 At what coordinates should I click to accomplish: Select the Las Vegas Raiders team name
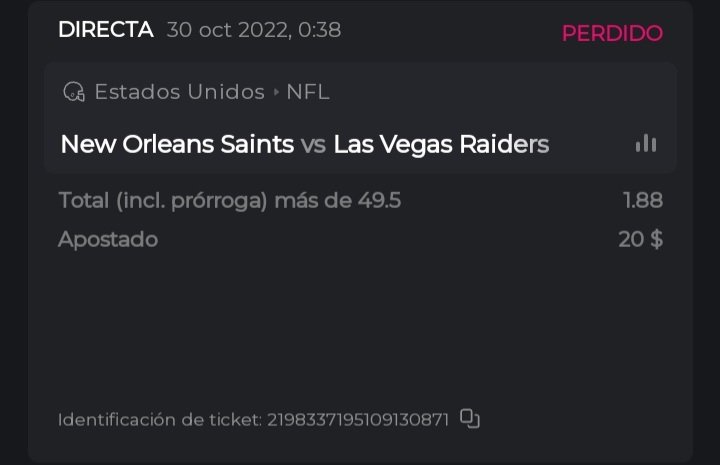coord(441,144)
